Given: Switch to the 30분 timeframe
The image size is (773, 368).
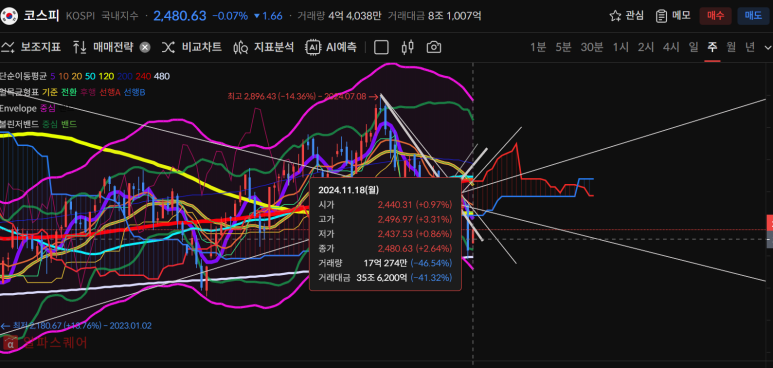Looking at the screenshot, I should (x=592, y=47).
